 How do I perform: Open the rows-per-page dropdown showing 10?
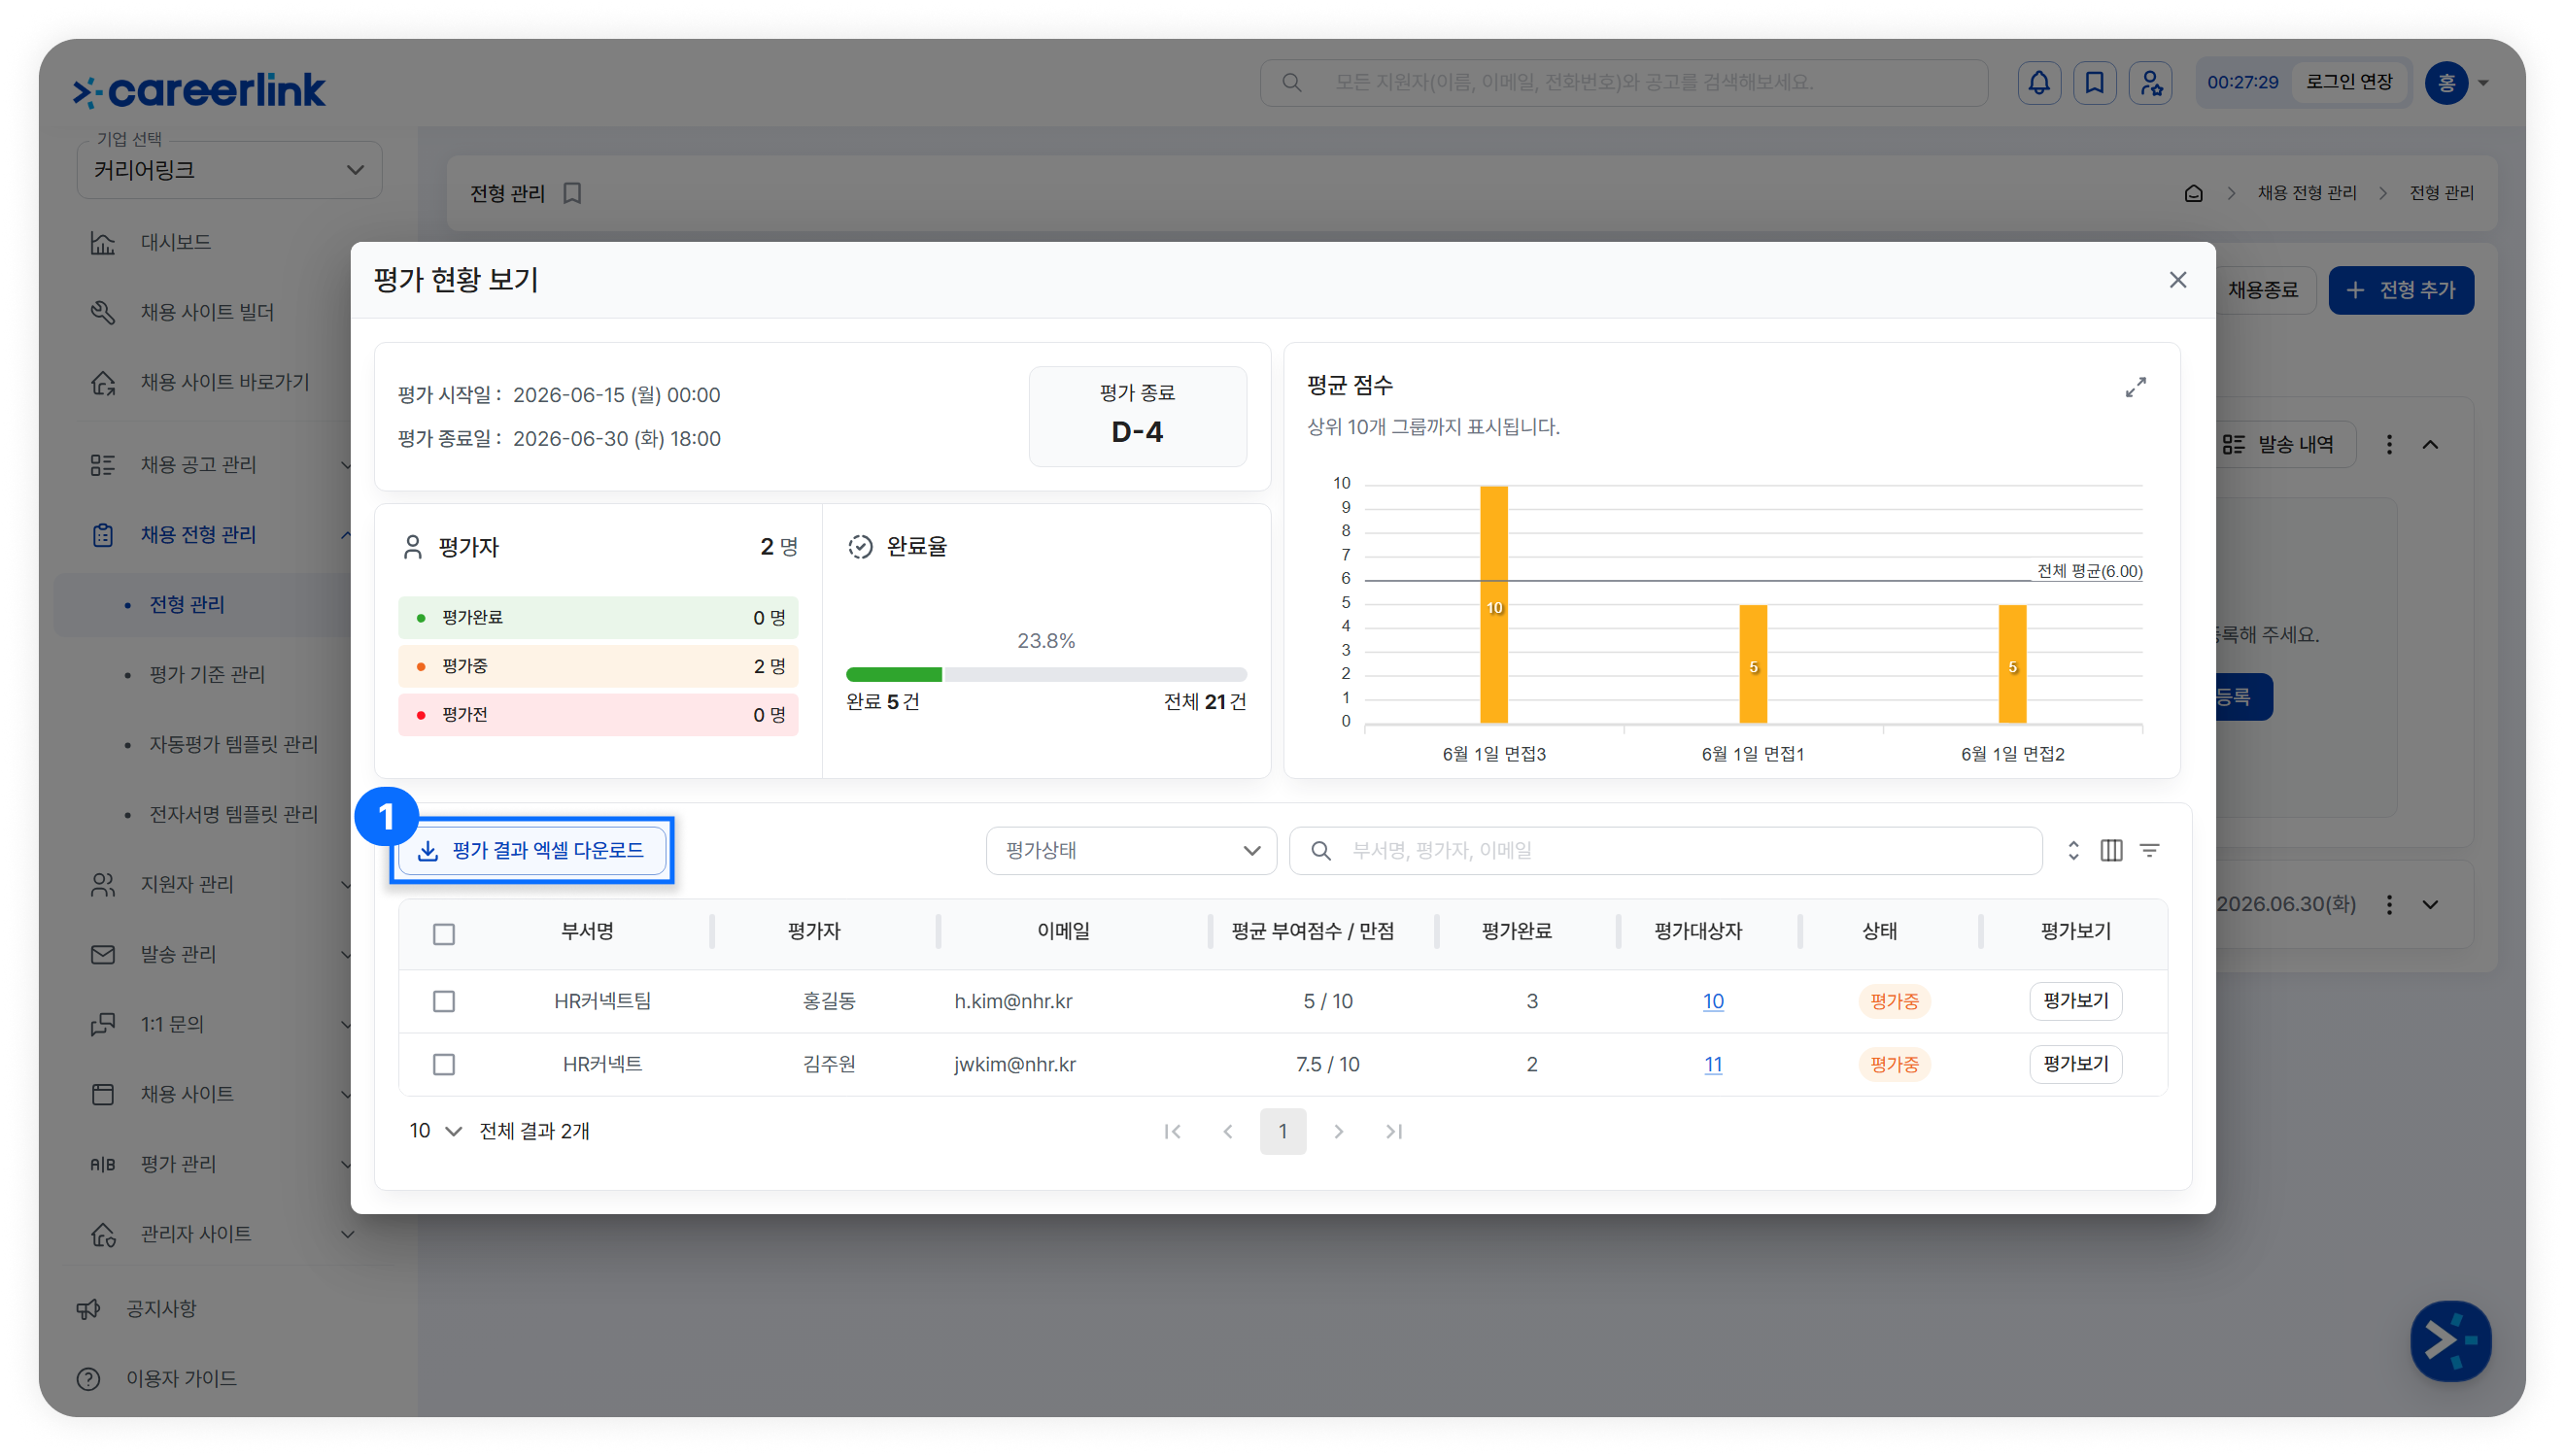click(435, 1131)
